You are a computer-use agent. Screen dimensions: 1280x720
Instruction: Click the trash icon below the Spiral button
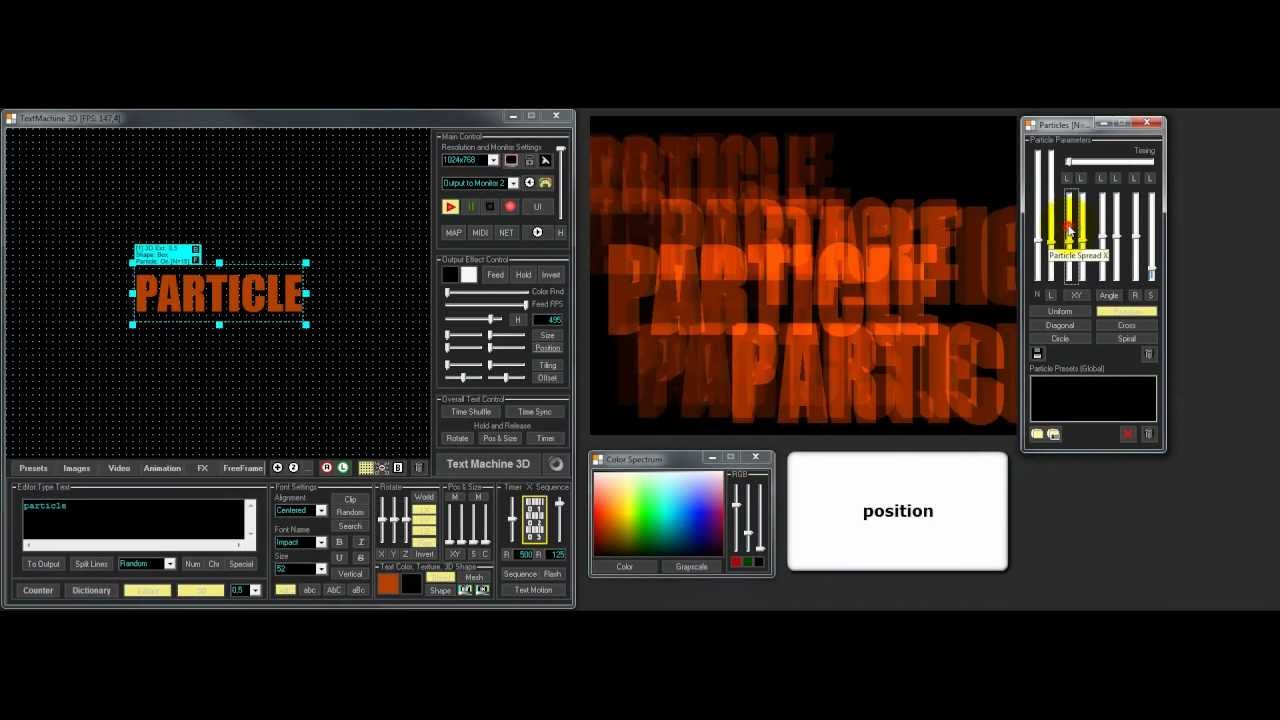pyautogui.click(x=1149, y=354)
